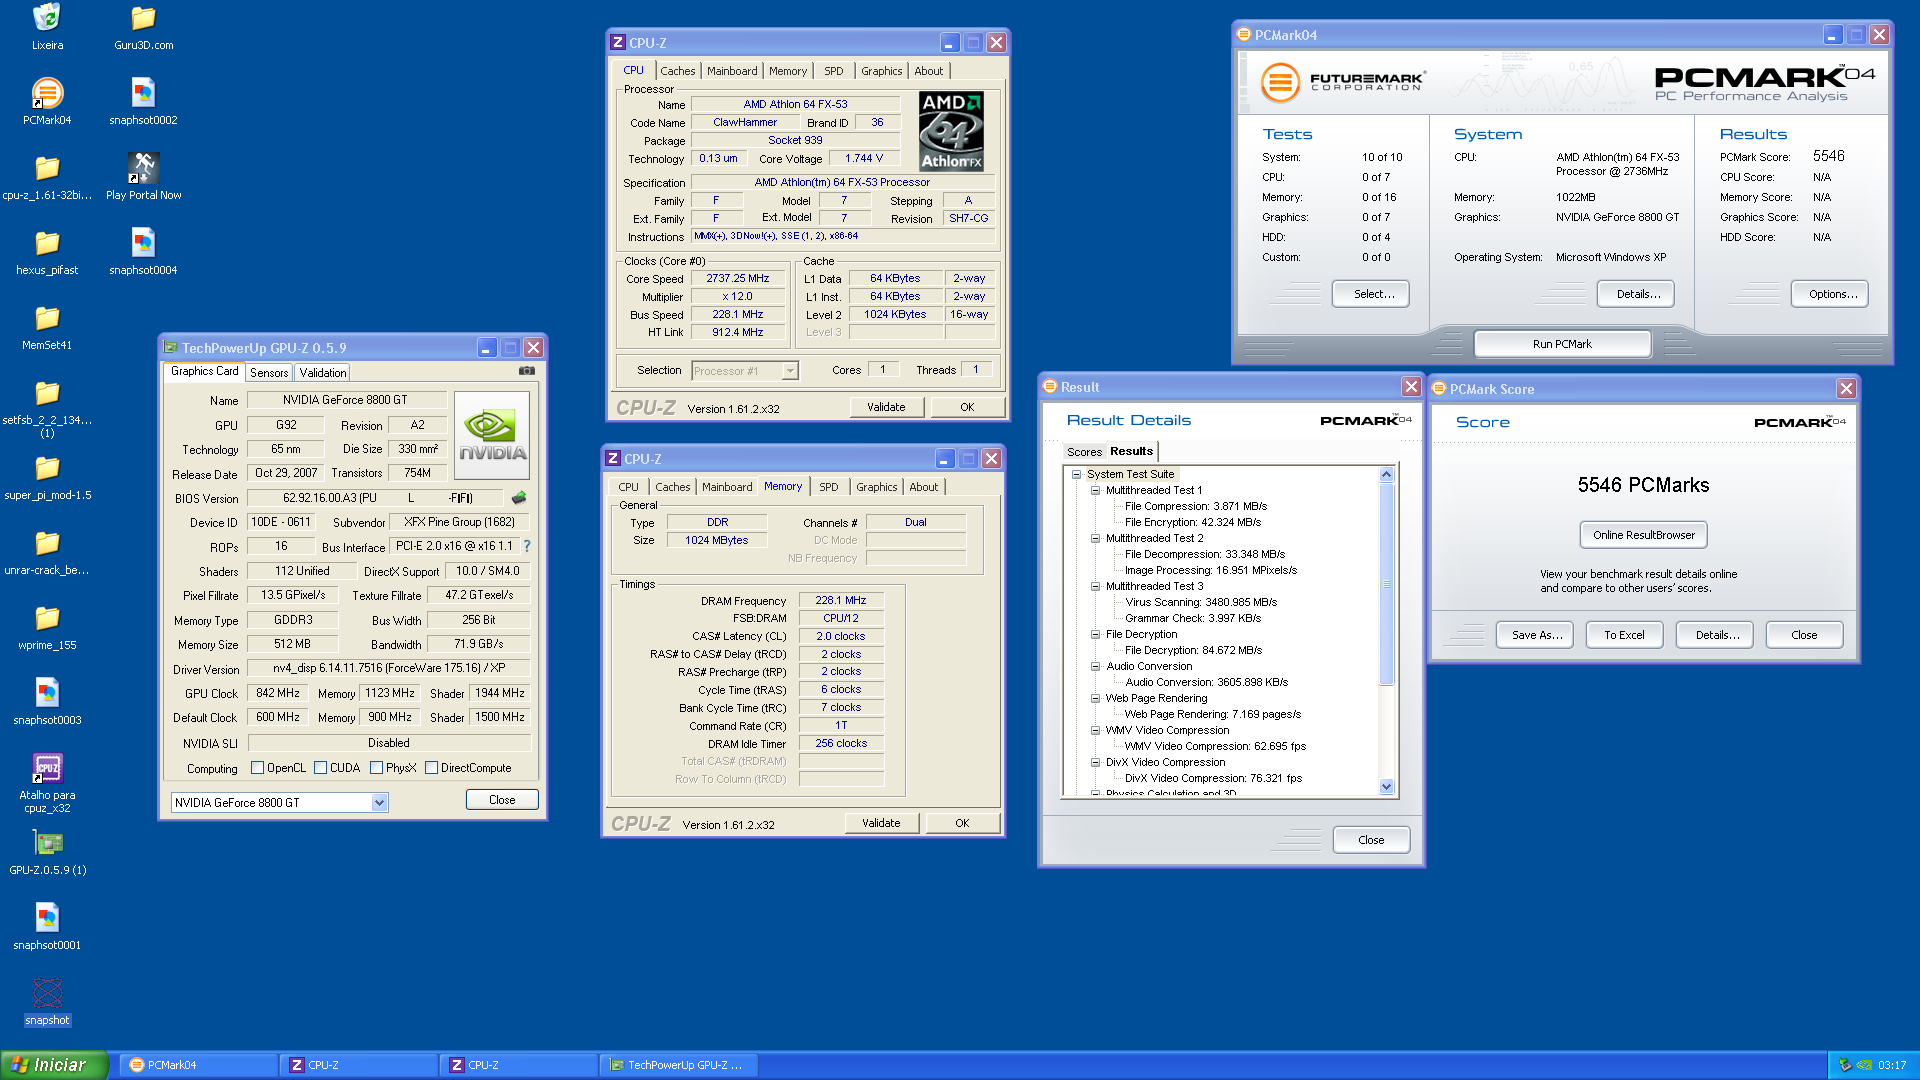Select the TechPowerUp GPU-Z taskbar button
Viewport: 1920px width, 1080px height.
pos(678,1065)
